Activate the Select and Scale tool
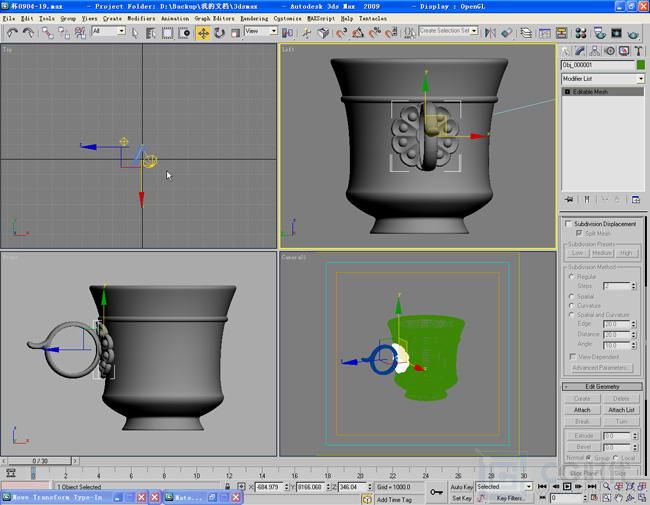Screen dimensions: 650x505 click(x=235, y=33)
